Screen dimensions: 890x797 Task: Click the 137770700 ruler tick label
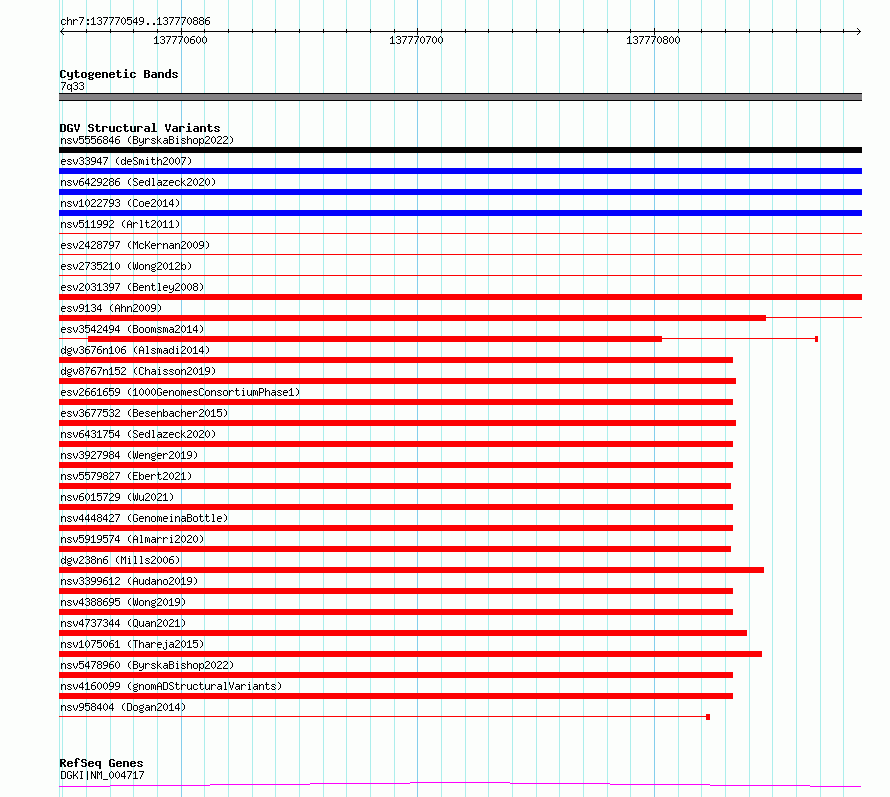click(x=416, y=40)
